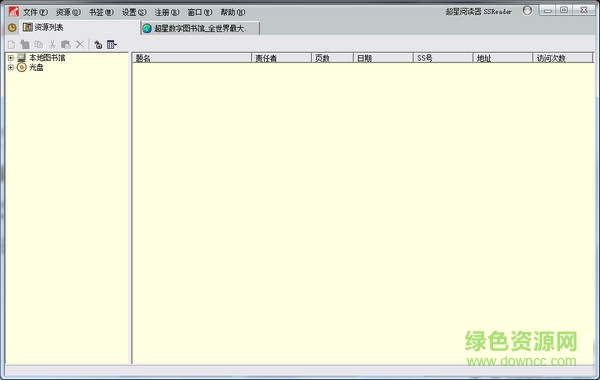
Task: Click the cut scissors toolbar icon
Action: pyautogui.click(x=52, y=45)
